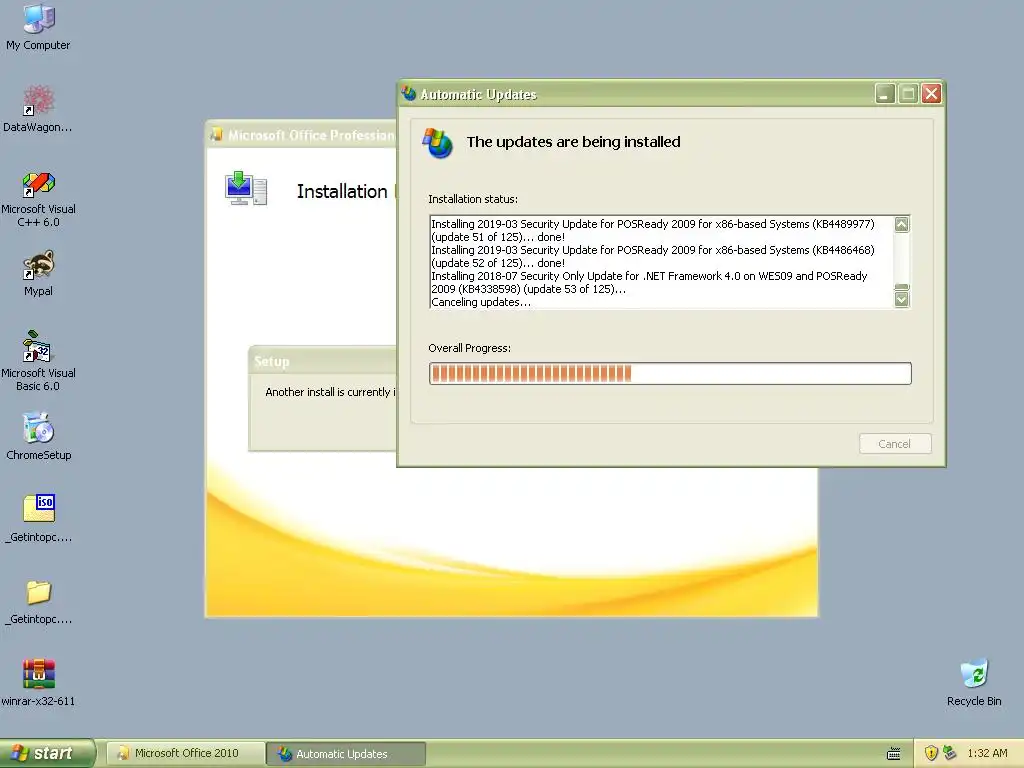Viewport: 1024px width, 768px height.
Task: Click the .NET Framework 4.0 update line
Action: coord(649,283)
